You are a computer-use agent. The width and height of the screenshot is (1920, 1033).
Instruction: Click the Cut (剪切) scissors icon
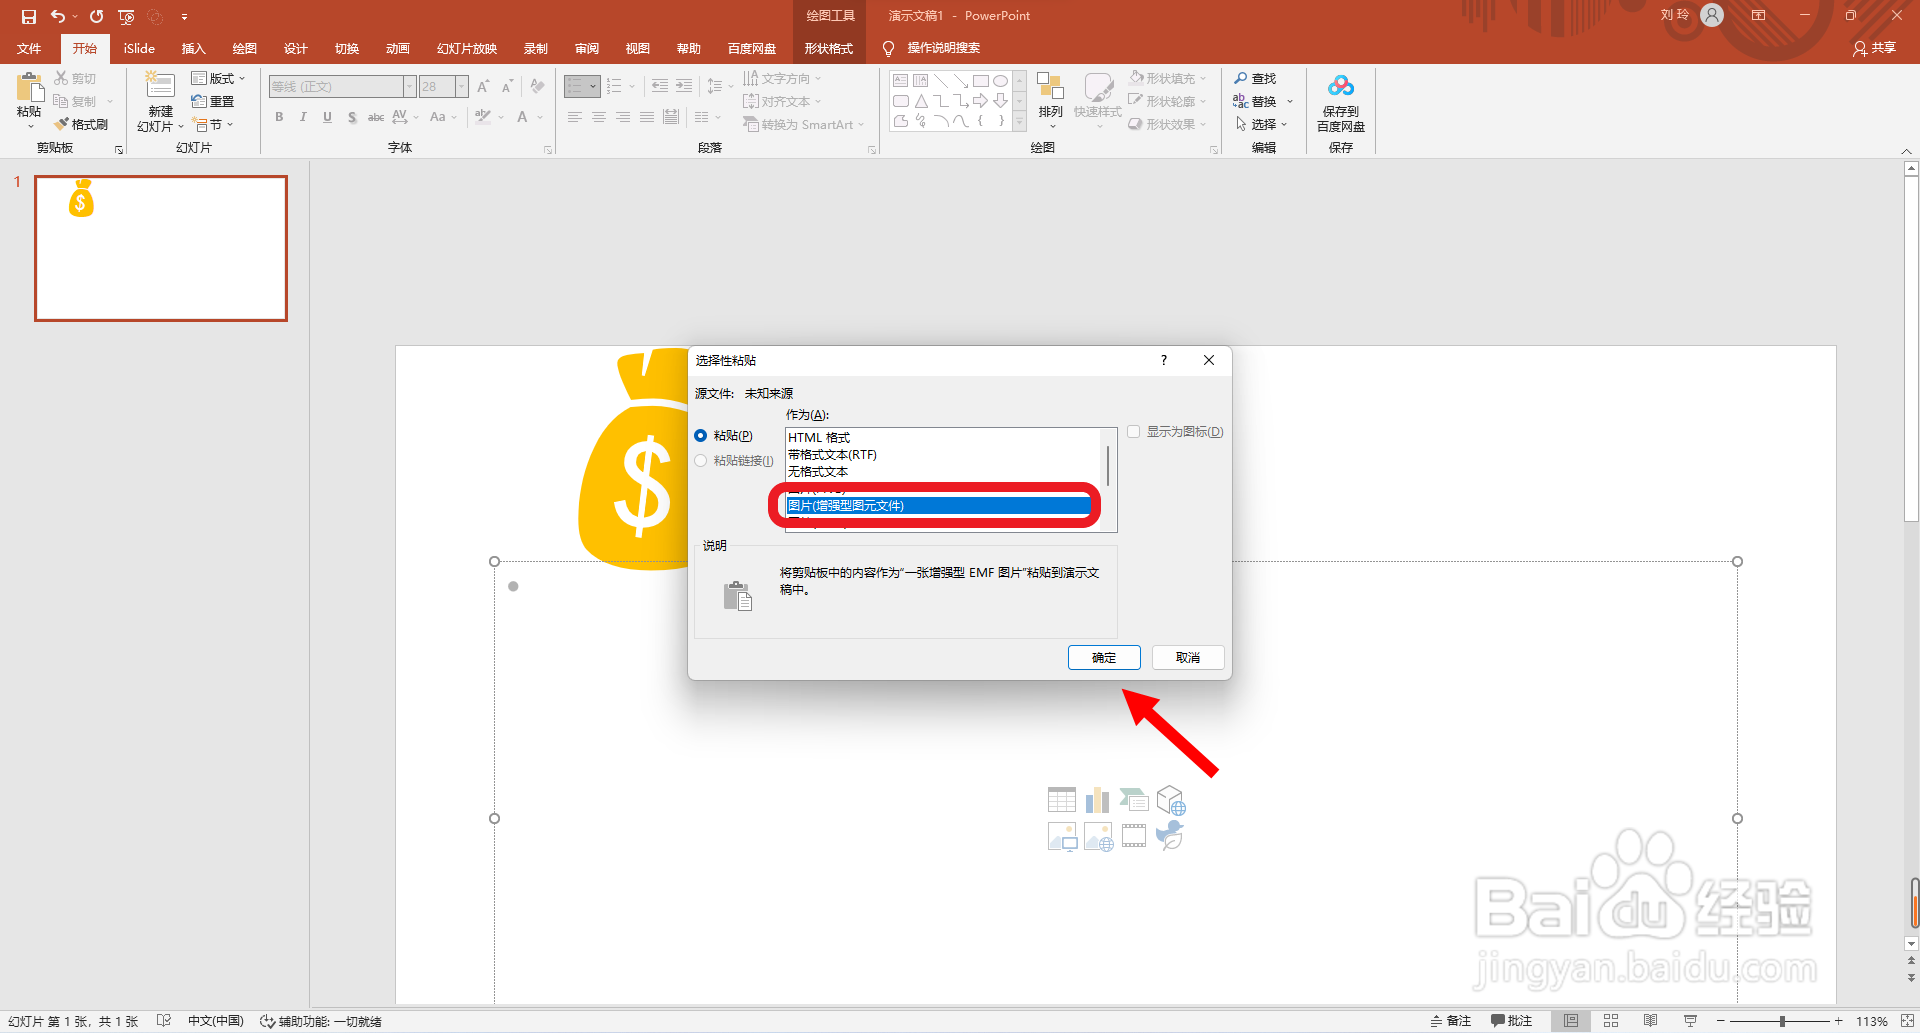(61, 78)
